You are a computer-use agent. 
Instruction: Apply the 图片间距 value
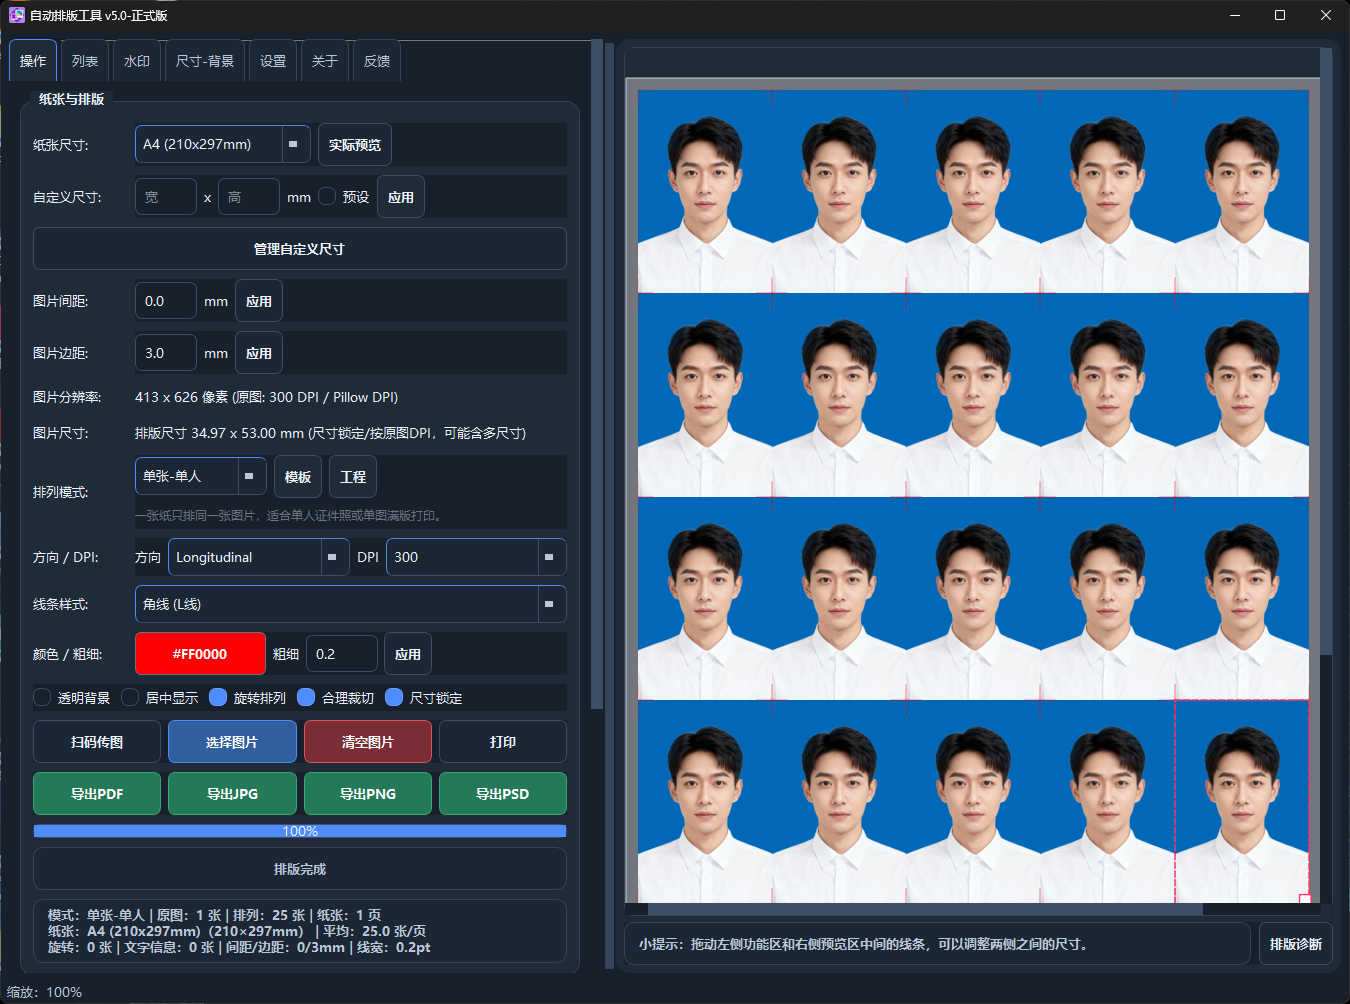[259, 301]
